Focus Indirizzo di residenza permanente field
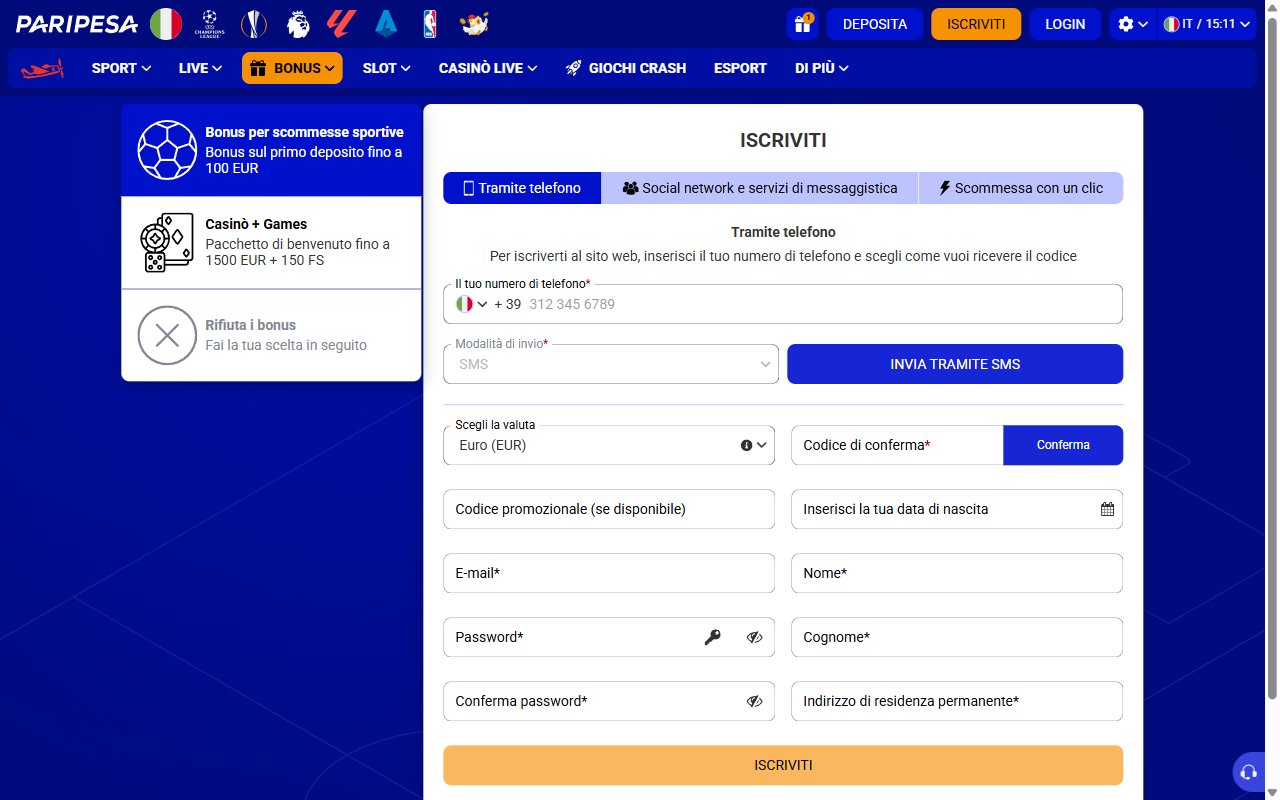The image size is (1280, 800). click(x=957, y=701)
